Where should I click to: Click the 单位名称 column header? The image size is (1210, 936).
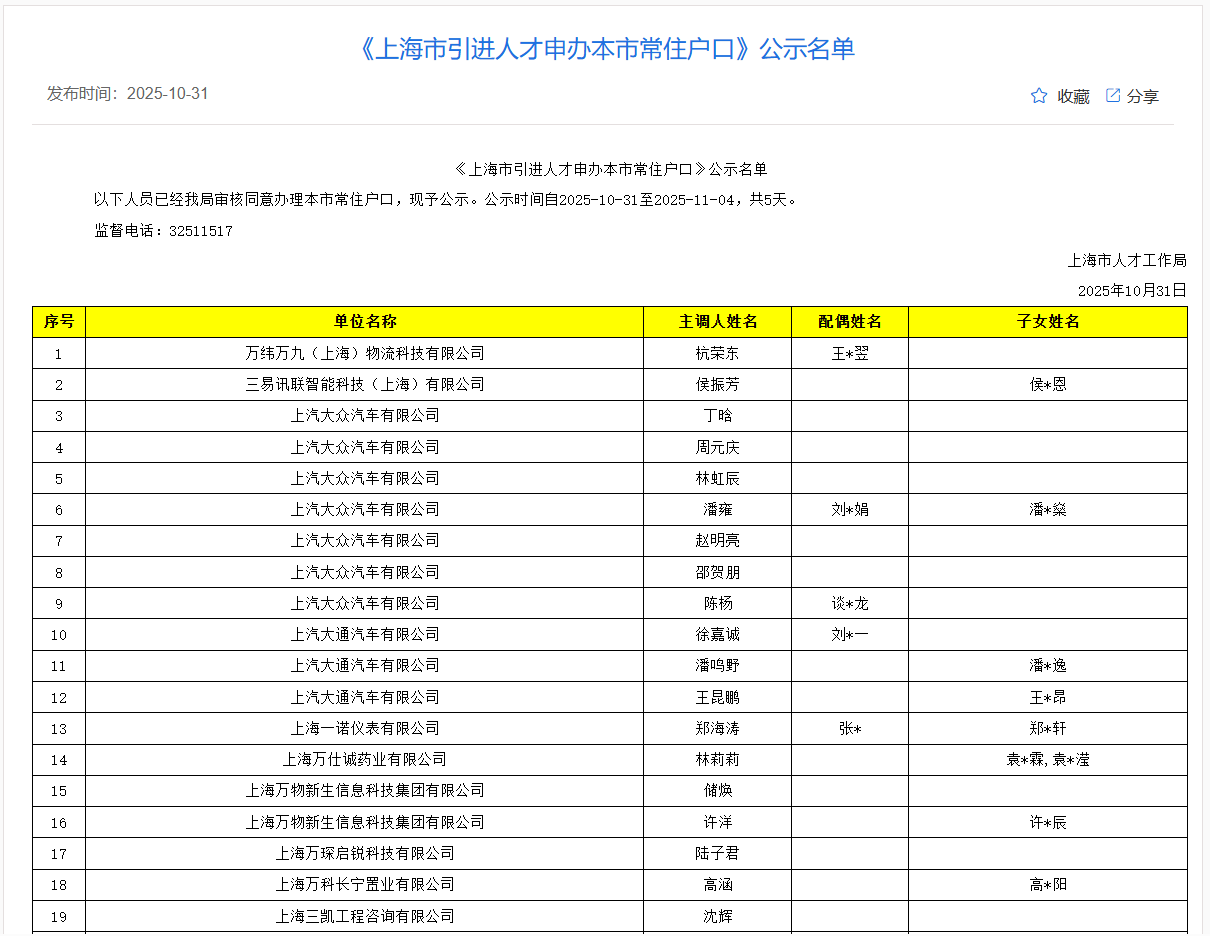[365, 322]
